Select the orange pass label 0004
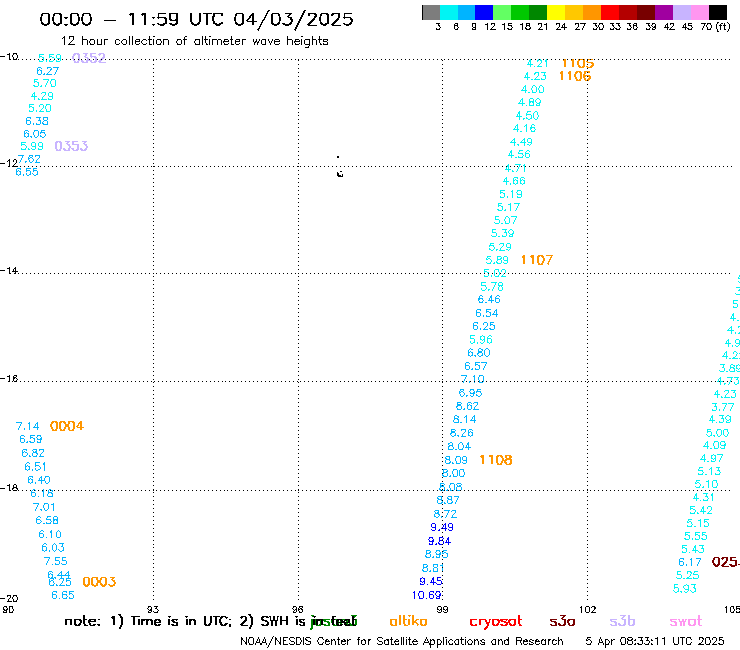The width and height of the screenshot is (740, 650). [67, 426]
